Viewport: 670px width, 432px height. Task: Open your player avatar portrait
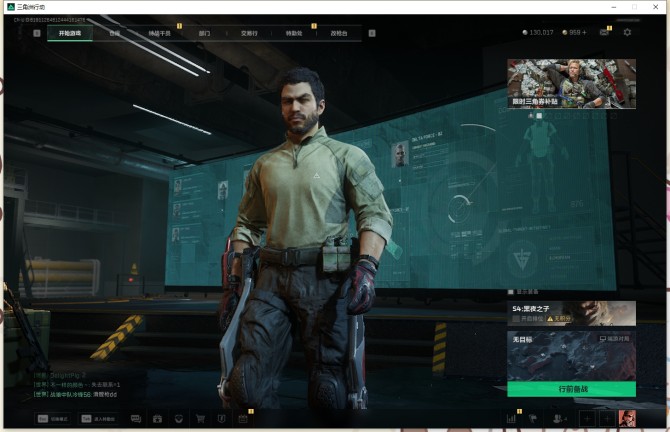(x=627, y=419)
